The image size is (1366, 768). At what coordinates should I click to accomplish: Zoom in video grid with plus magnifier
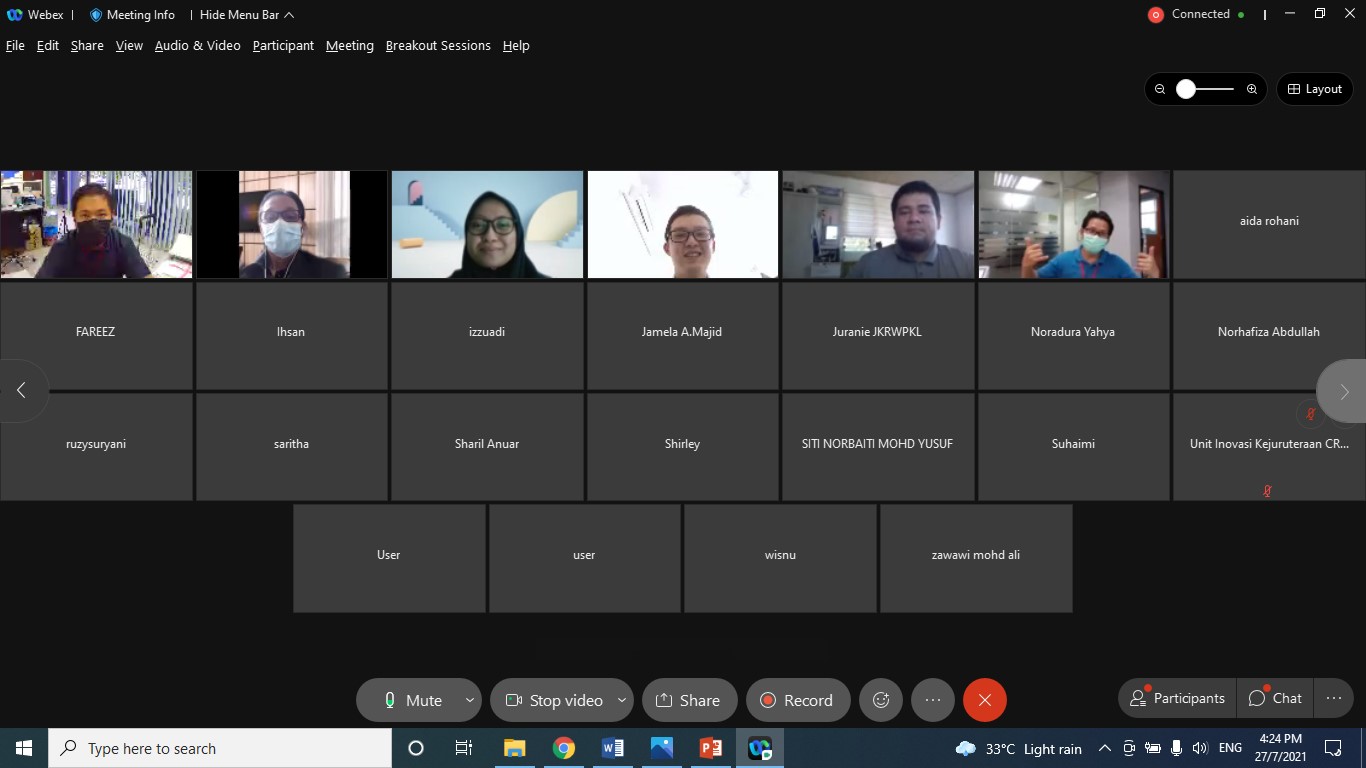(1252, 89)
